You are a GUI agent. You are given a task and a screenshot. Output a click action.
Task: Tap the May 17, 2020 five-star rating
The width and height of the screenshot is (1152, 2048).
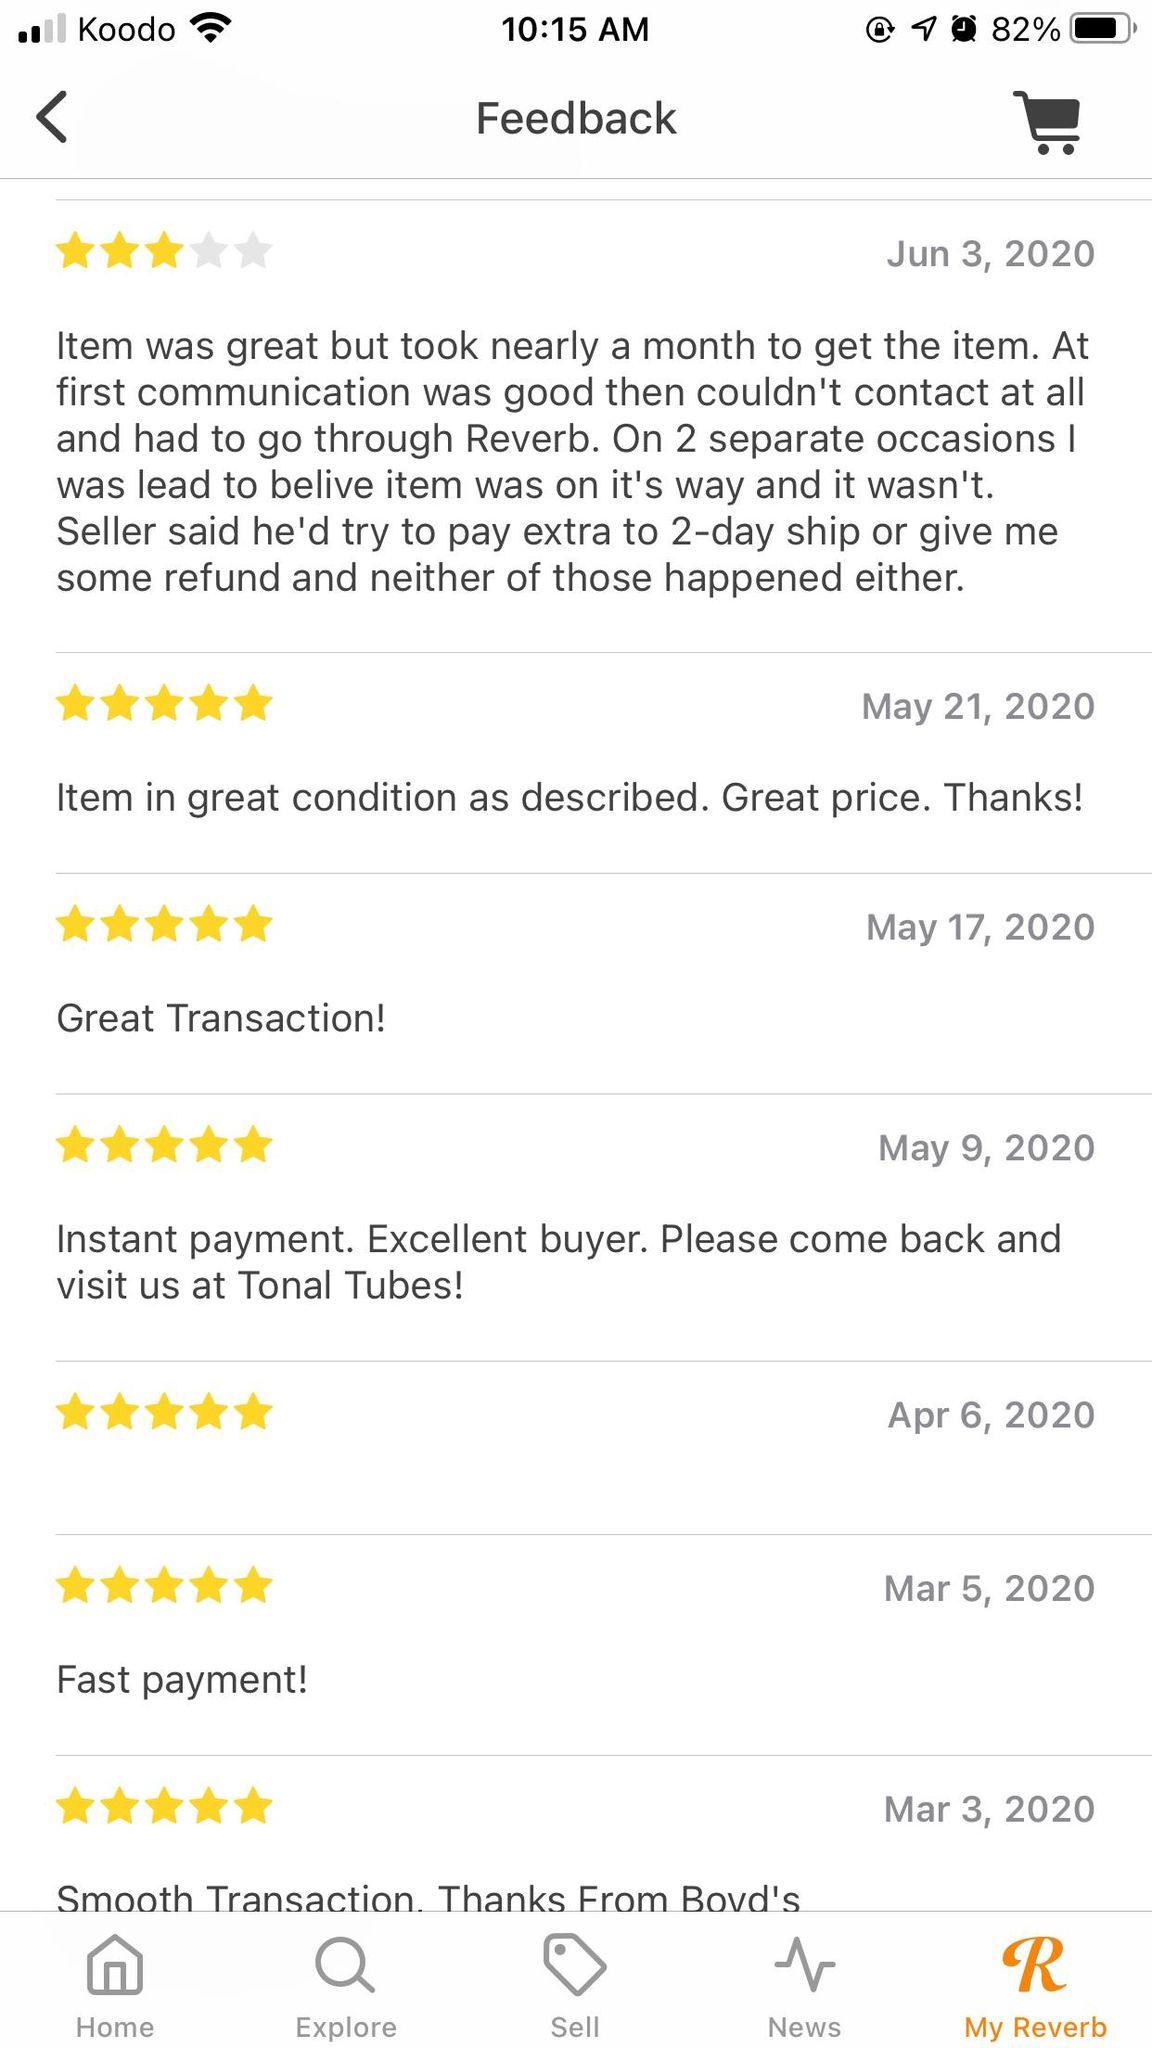point(163,924)
